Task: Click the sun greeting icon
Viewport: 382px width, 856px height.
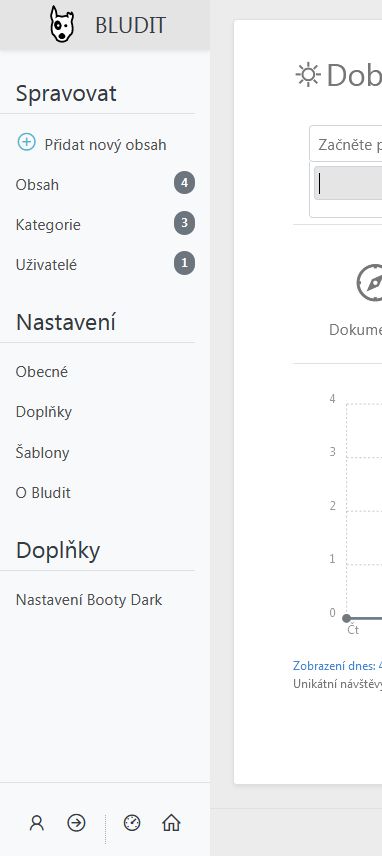Action: pyautogui.click(x=308, y=75)
